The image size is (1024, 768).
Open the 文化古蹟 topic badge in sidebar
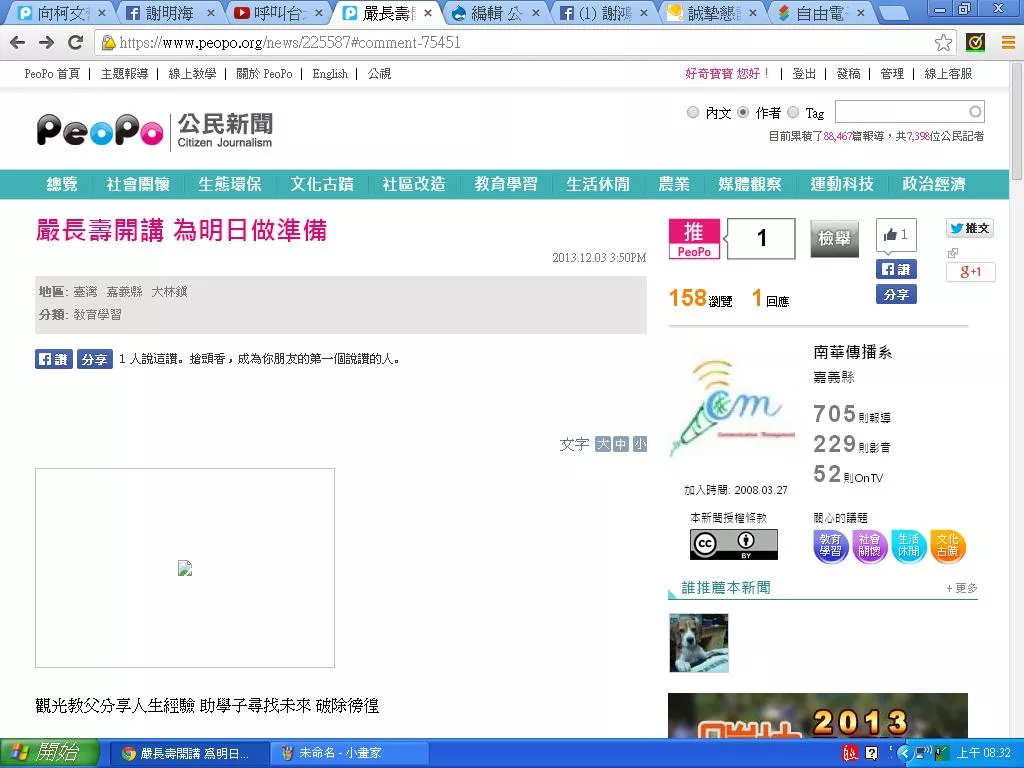(x=948, y=546)
